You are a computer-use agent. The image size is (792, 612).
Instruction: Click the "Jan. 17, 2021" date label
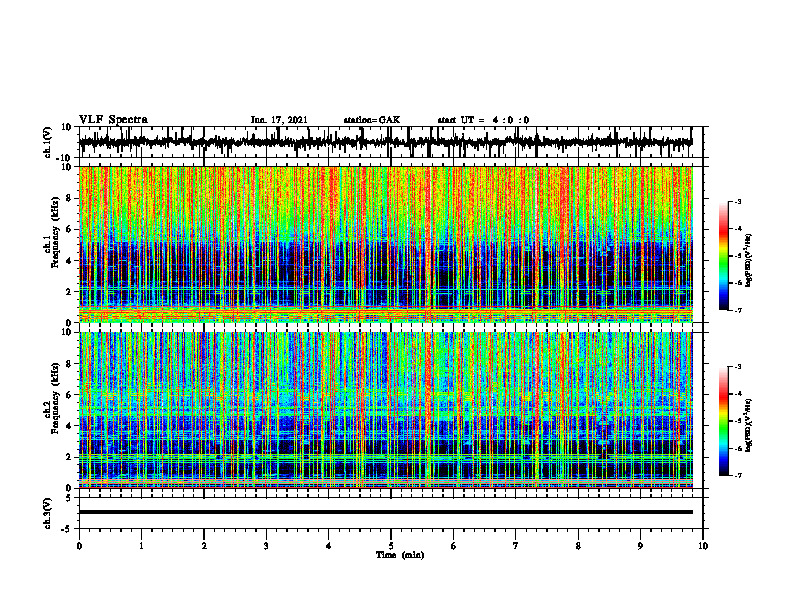[x=279, y=120]
